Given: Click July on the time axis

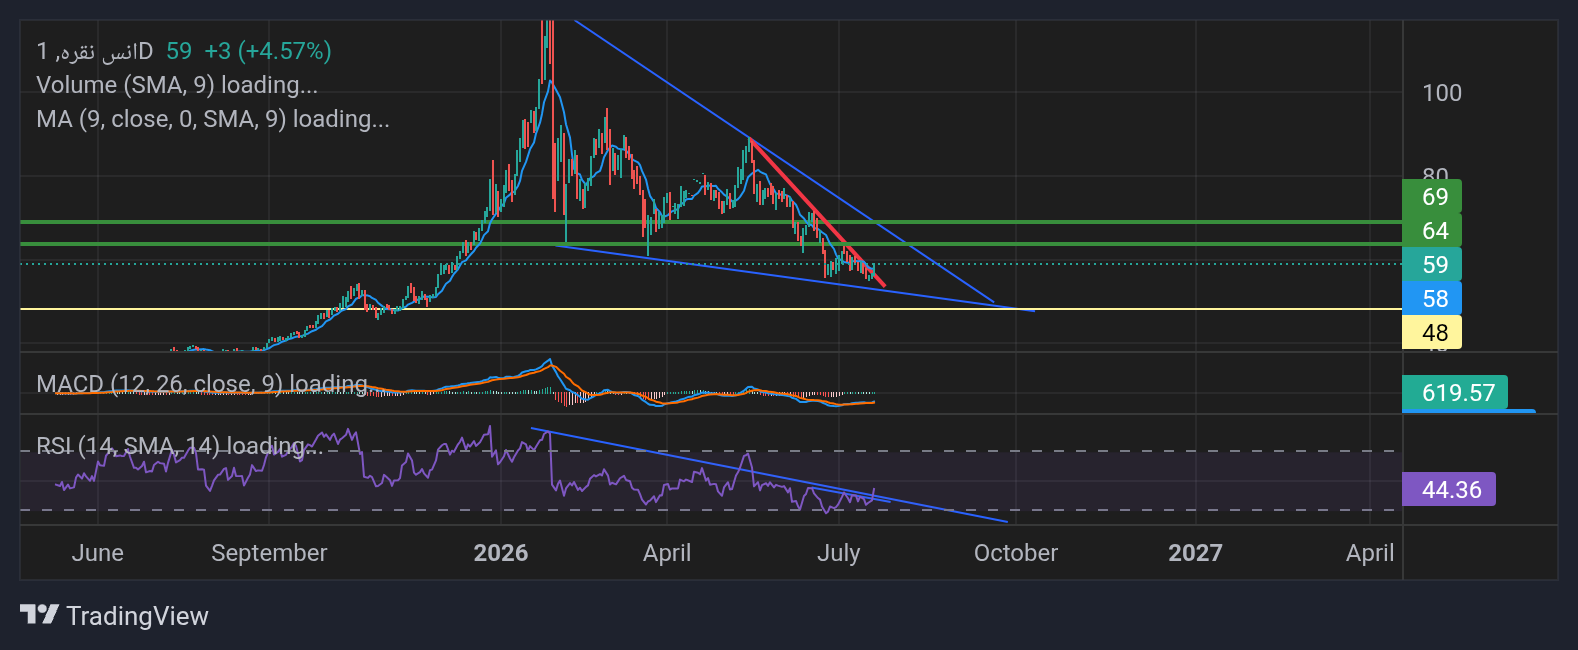Looking at the screenshot, I should tap(839, 553).
